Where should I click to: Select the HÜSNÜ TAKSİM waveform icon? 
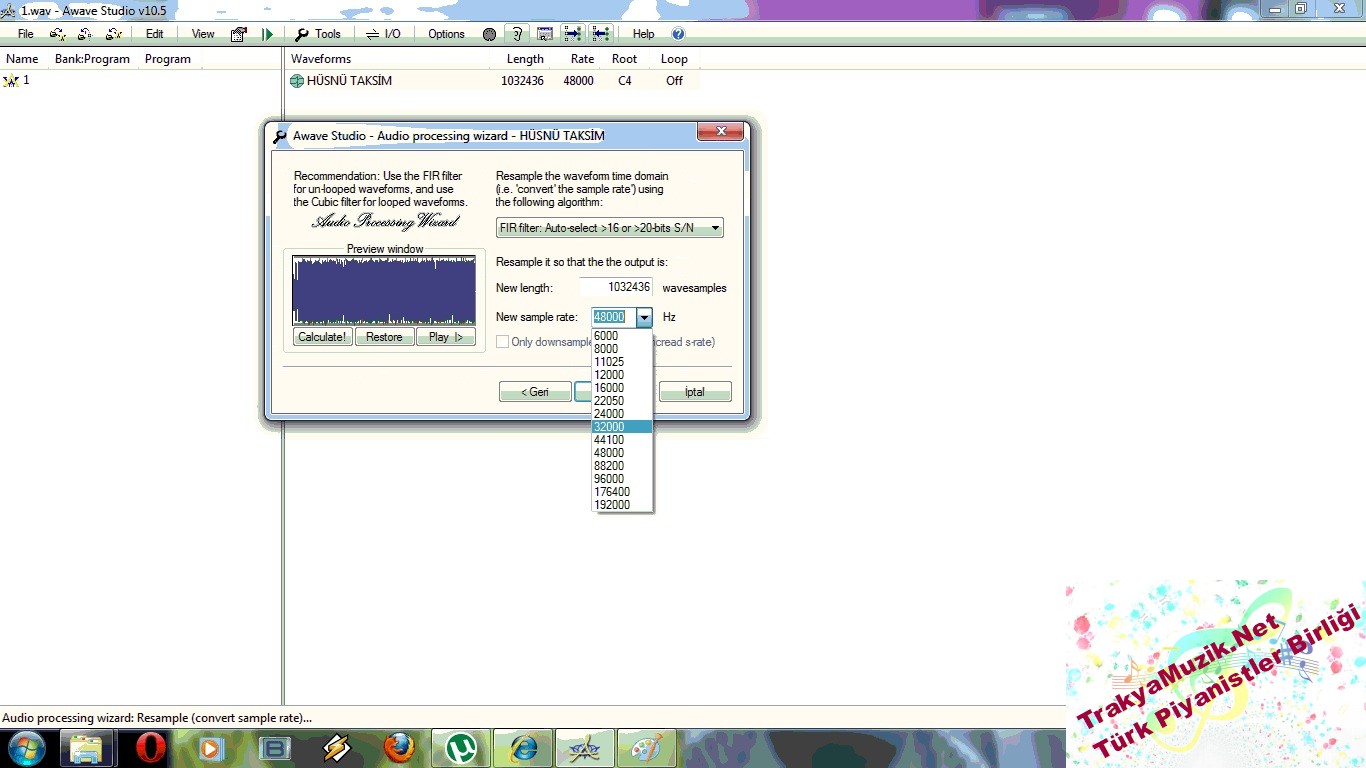[x=297, y=81]
